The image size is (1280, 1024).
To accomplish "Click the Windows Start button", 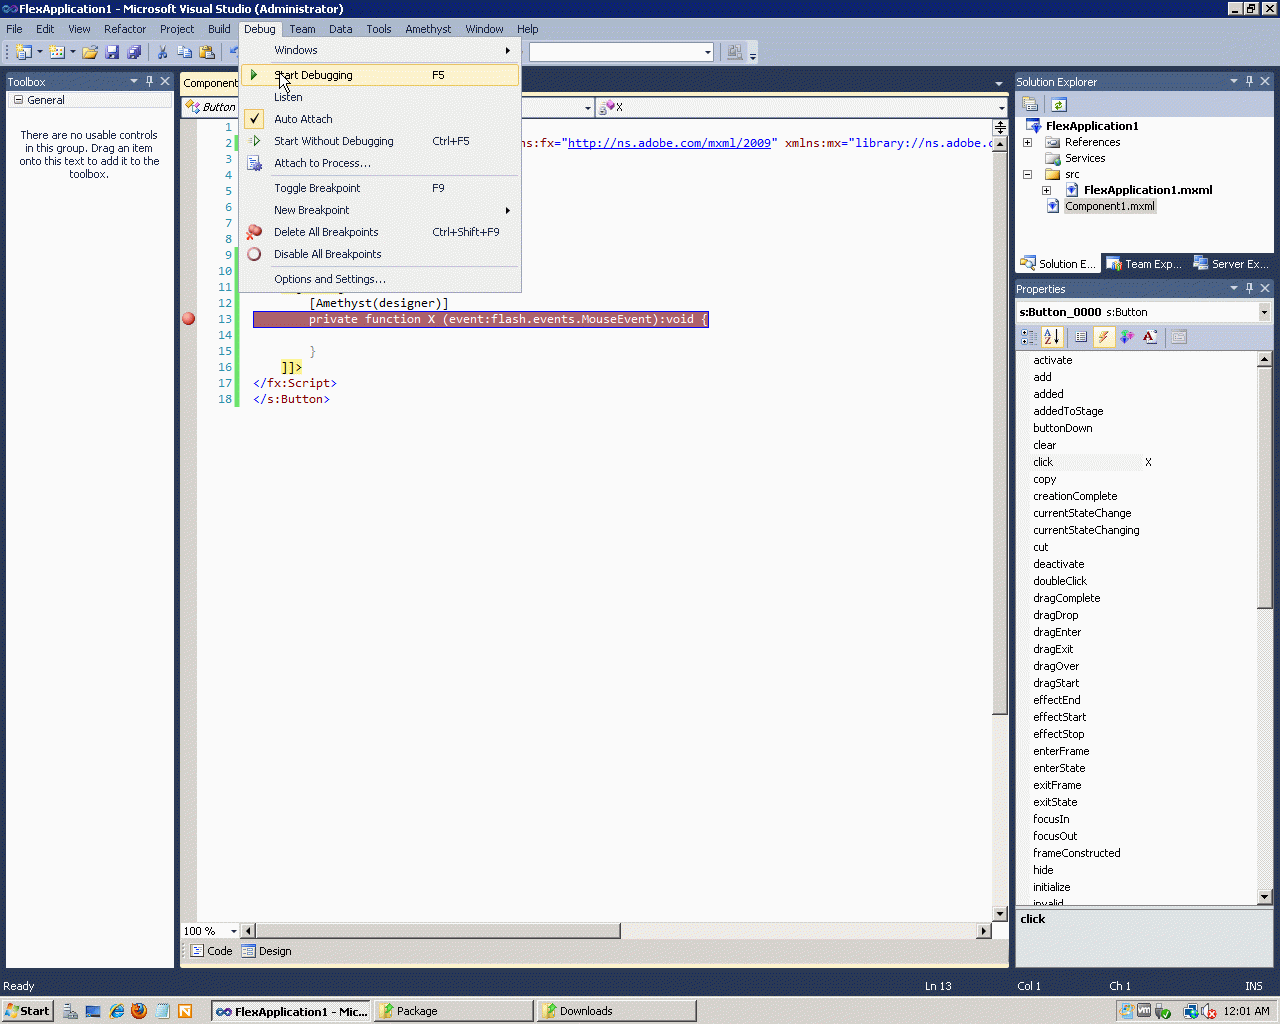I will coord(27,1011).
